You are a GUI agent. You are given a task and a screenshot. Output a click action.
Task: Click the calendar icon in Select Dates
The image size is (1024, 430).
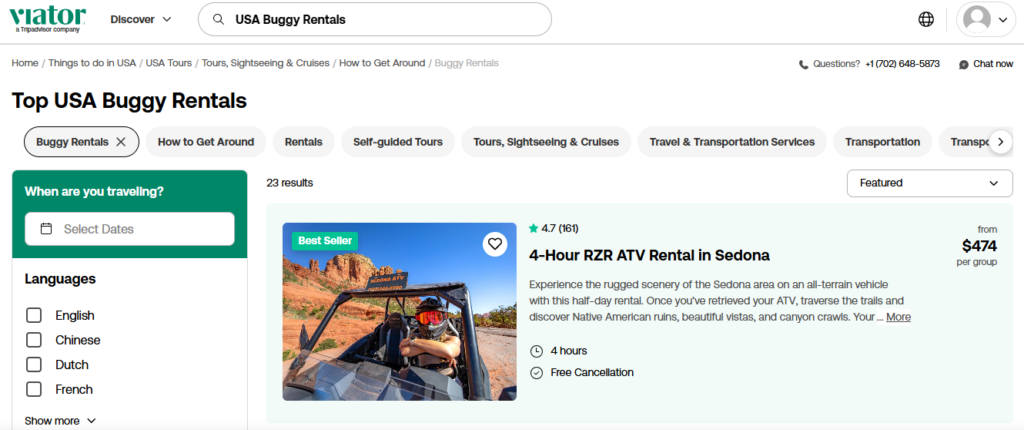(x=46, y=229)
